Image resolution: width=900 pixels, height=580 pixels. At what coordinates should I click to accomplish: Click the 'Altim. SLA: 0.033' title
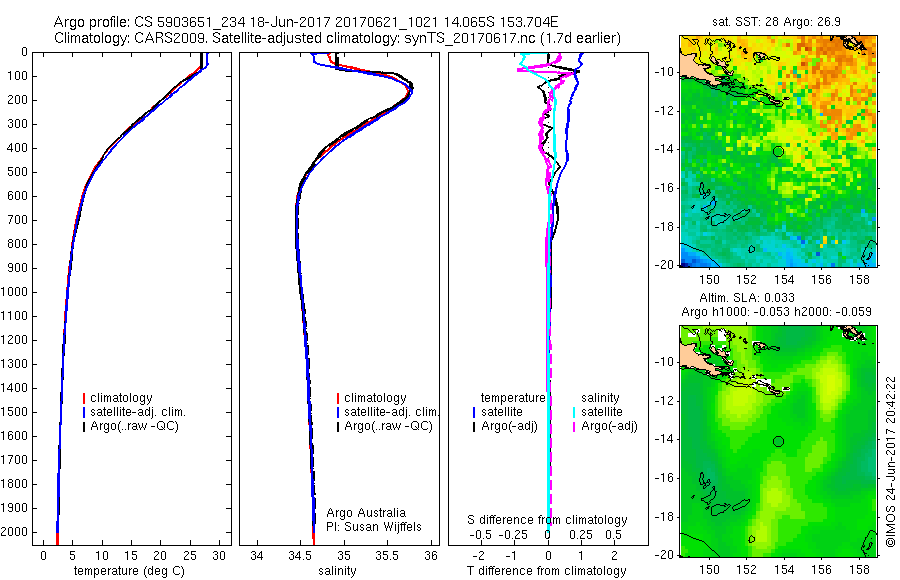[x=747, y=297]
